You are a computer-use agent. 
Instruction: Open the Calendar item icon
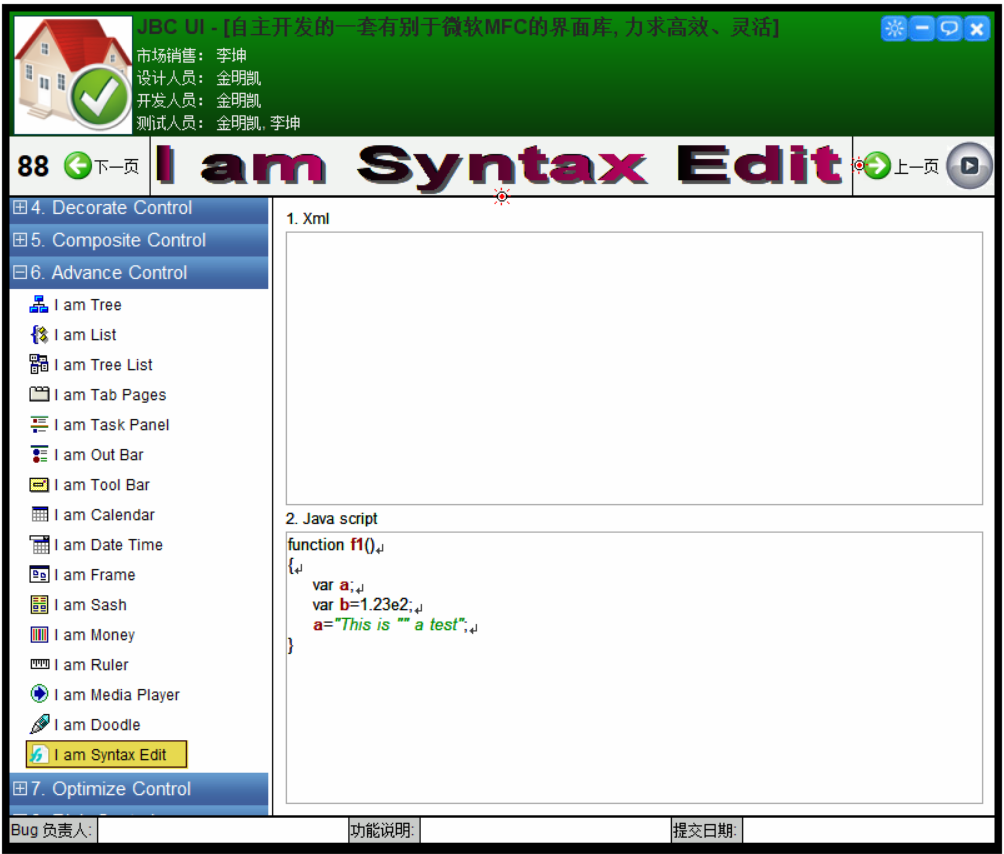(x=39, y=515)
